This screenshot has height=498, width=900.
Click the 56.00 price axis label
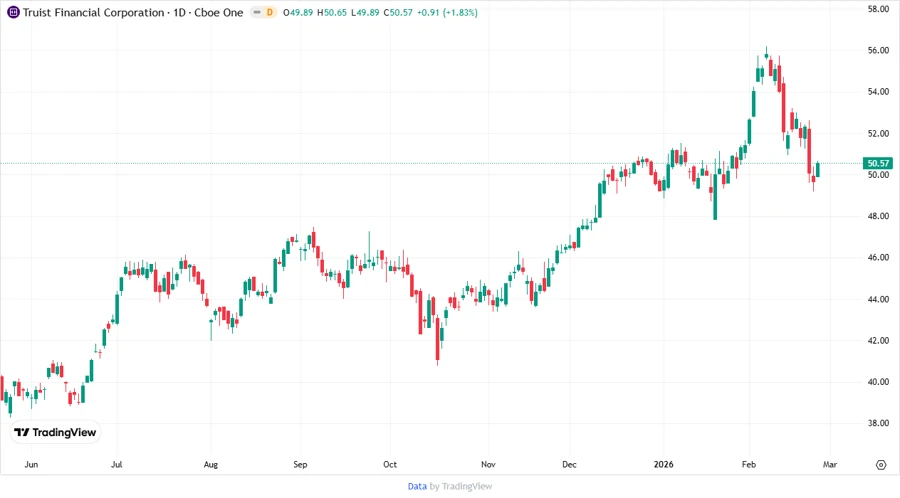[x=878, y=50]
